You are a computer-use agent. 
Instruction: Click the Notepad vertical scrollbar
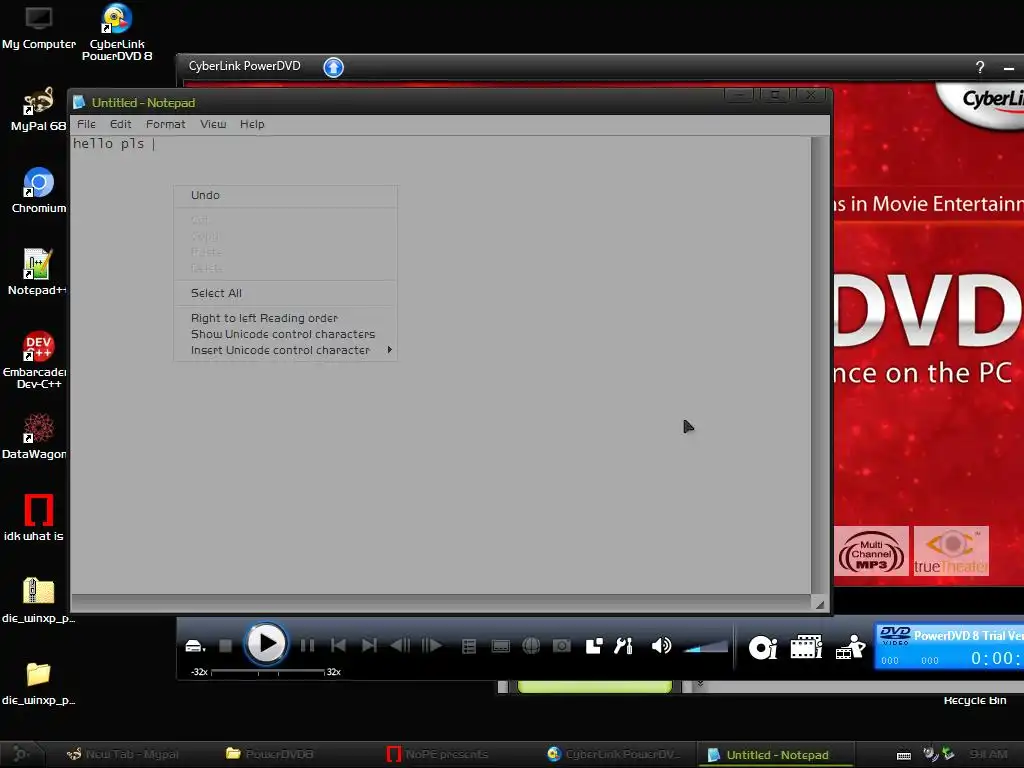pos(819,364)
